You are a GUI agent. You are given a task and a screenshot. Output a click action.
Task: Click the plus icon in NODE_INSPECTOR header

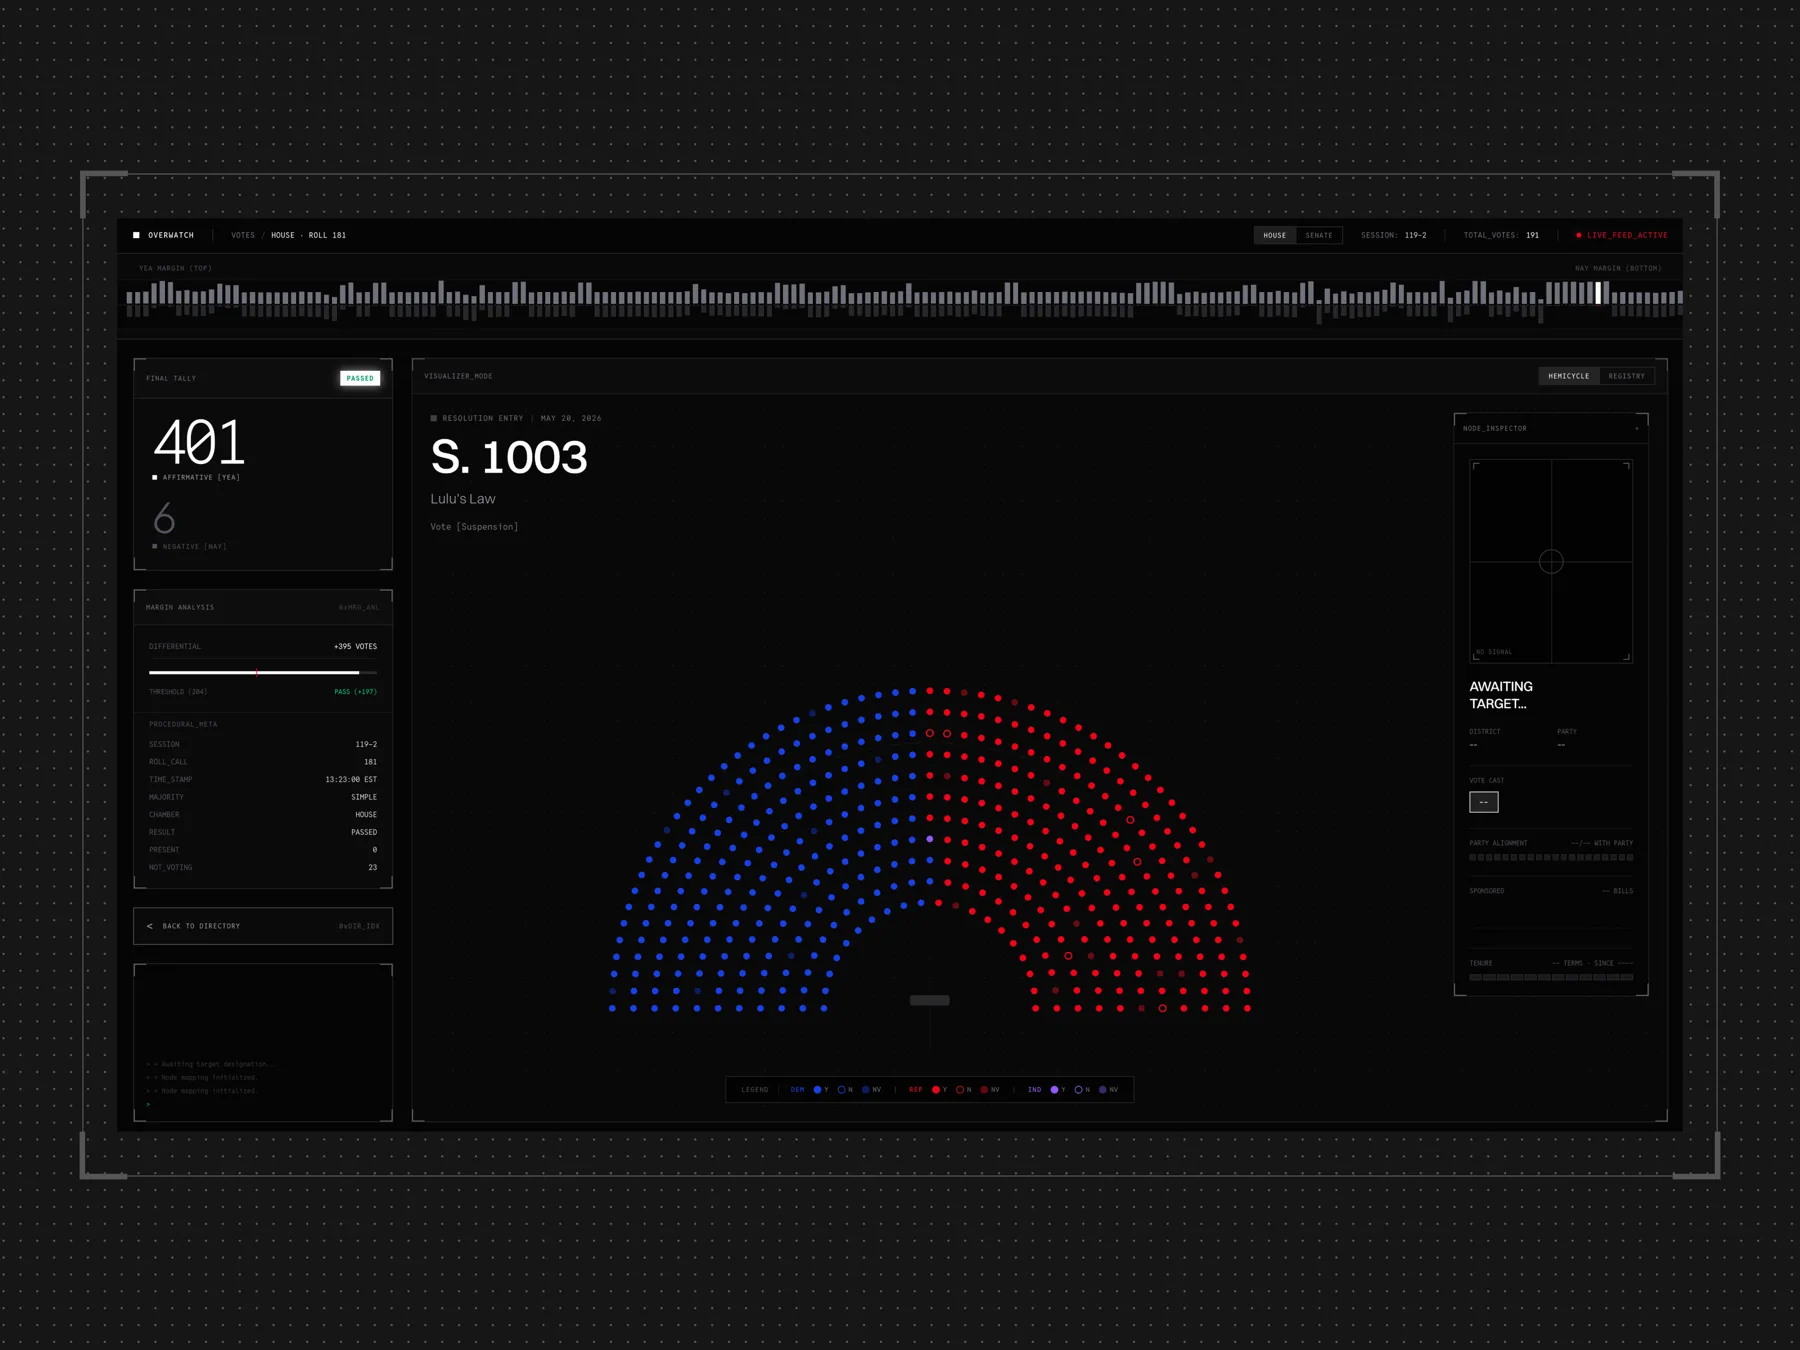[x=1637, y=428]
